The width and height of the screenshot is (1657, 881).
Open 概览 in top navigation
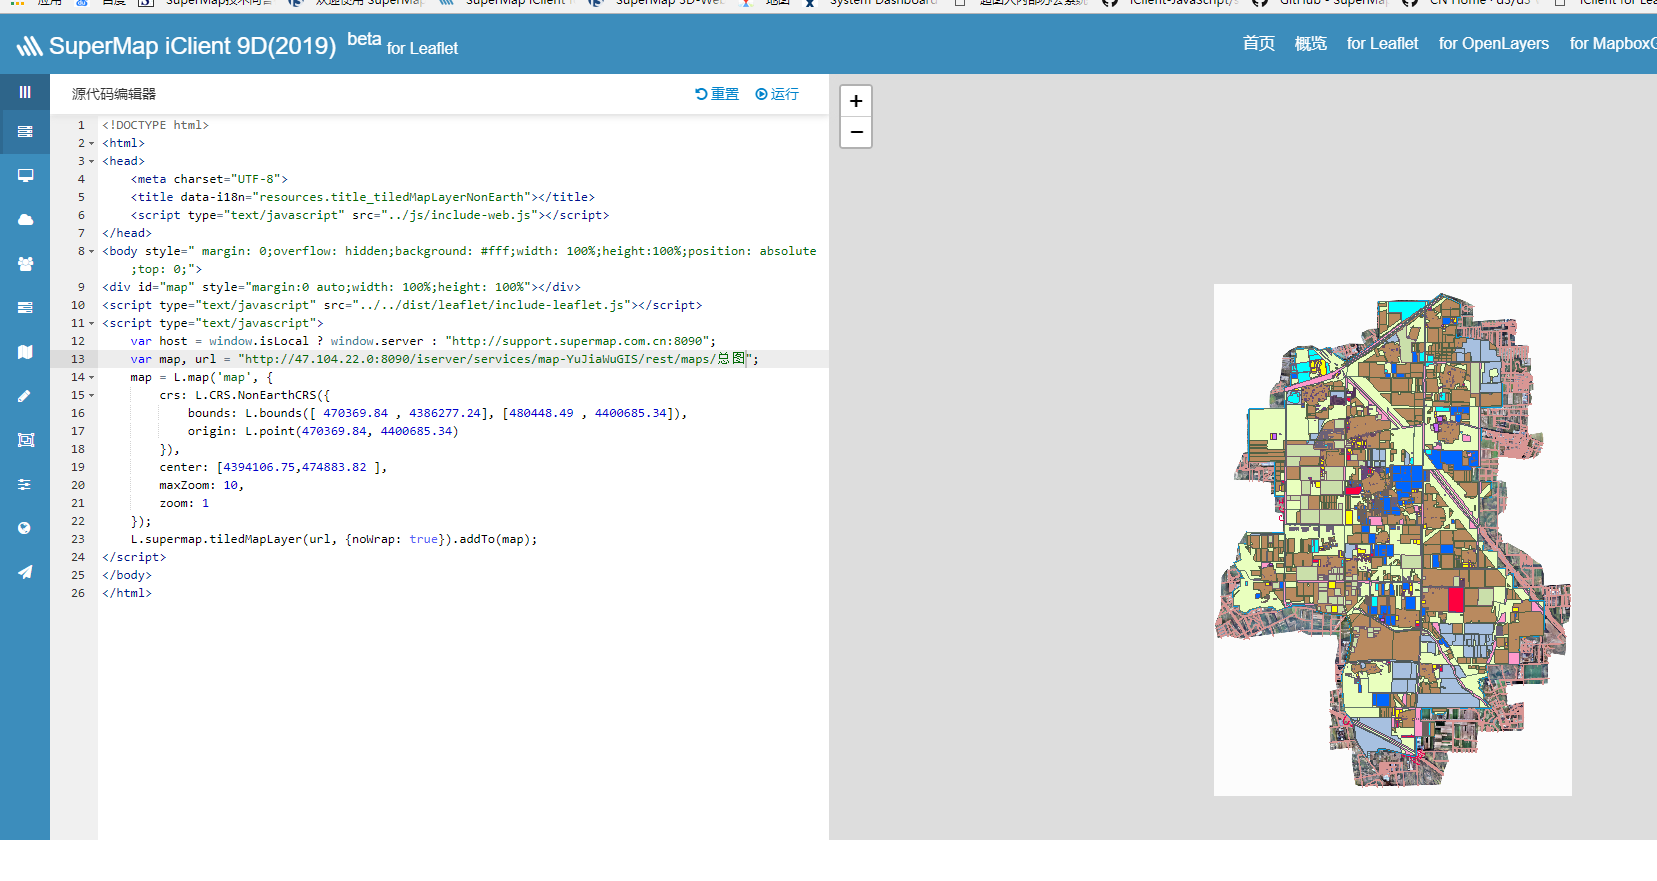1310,43
